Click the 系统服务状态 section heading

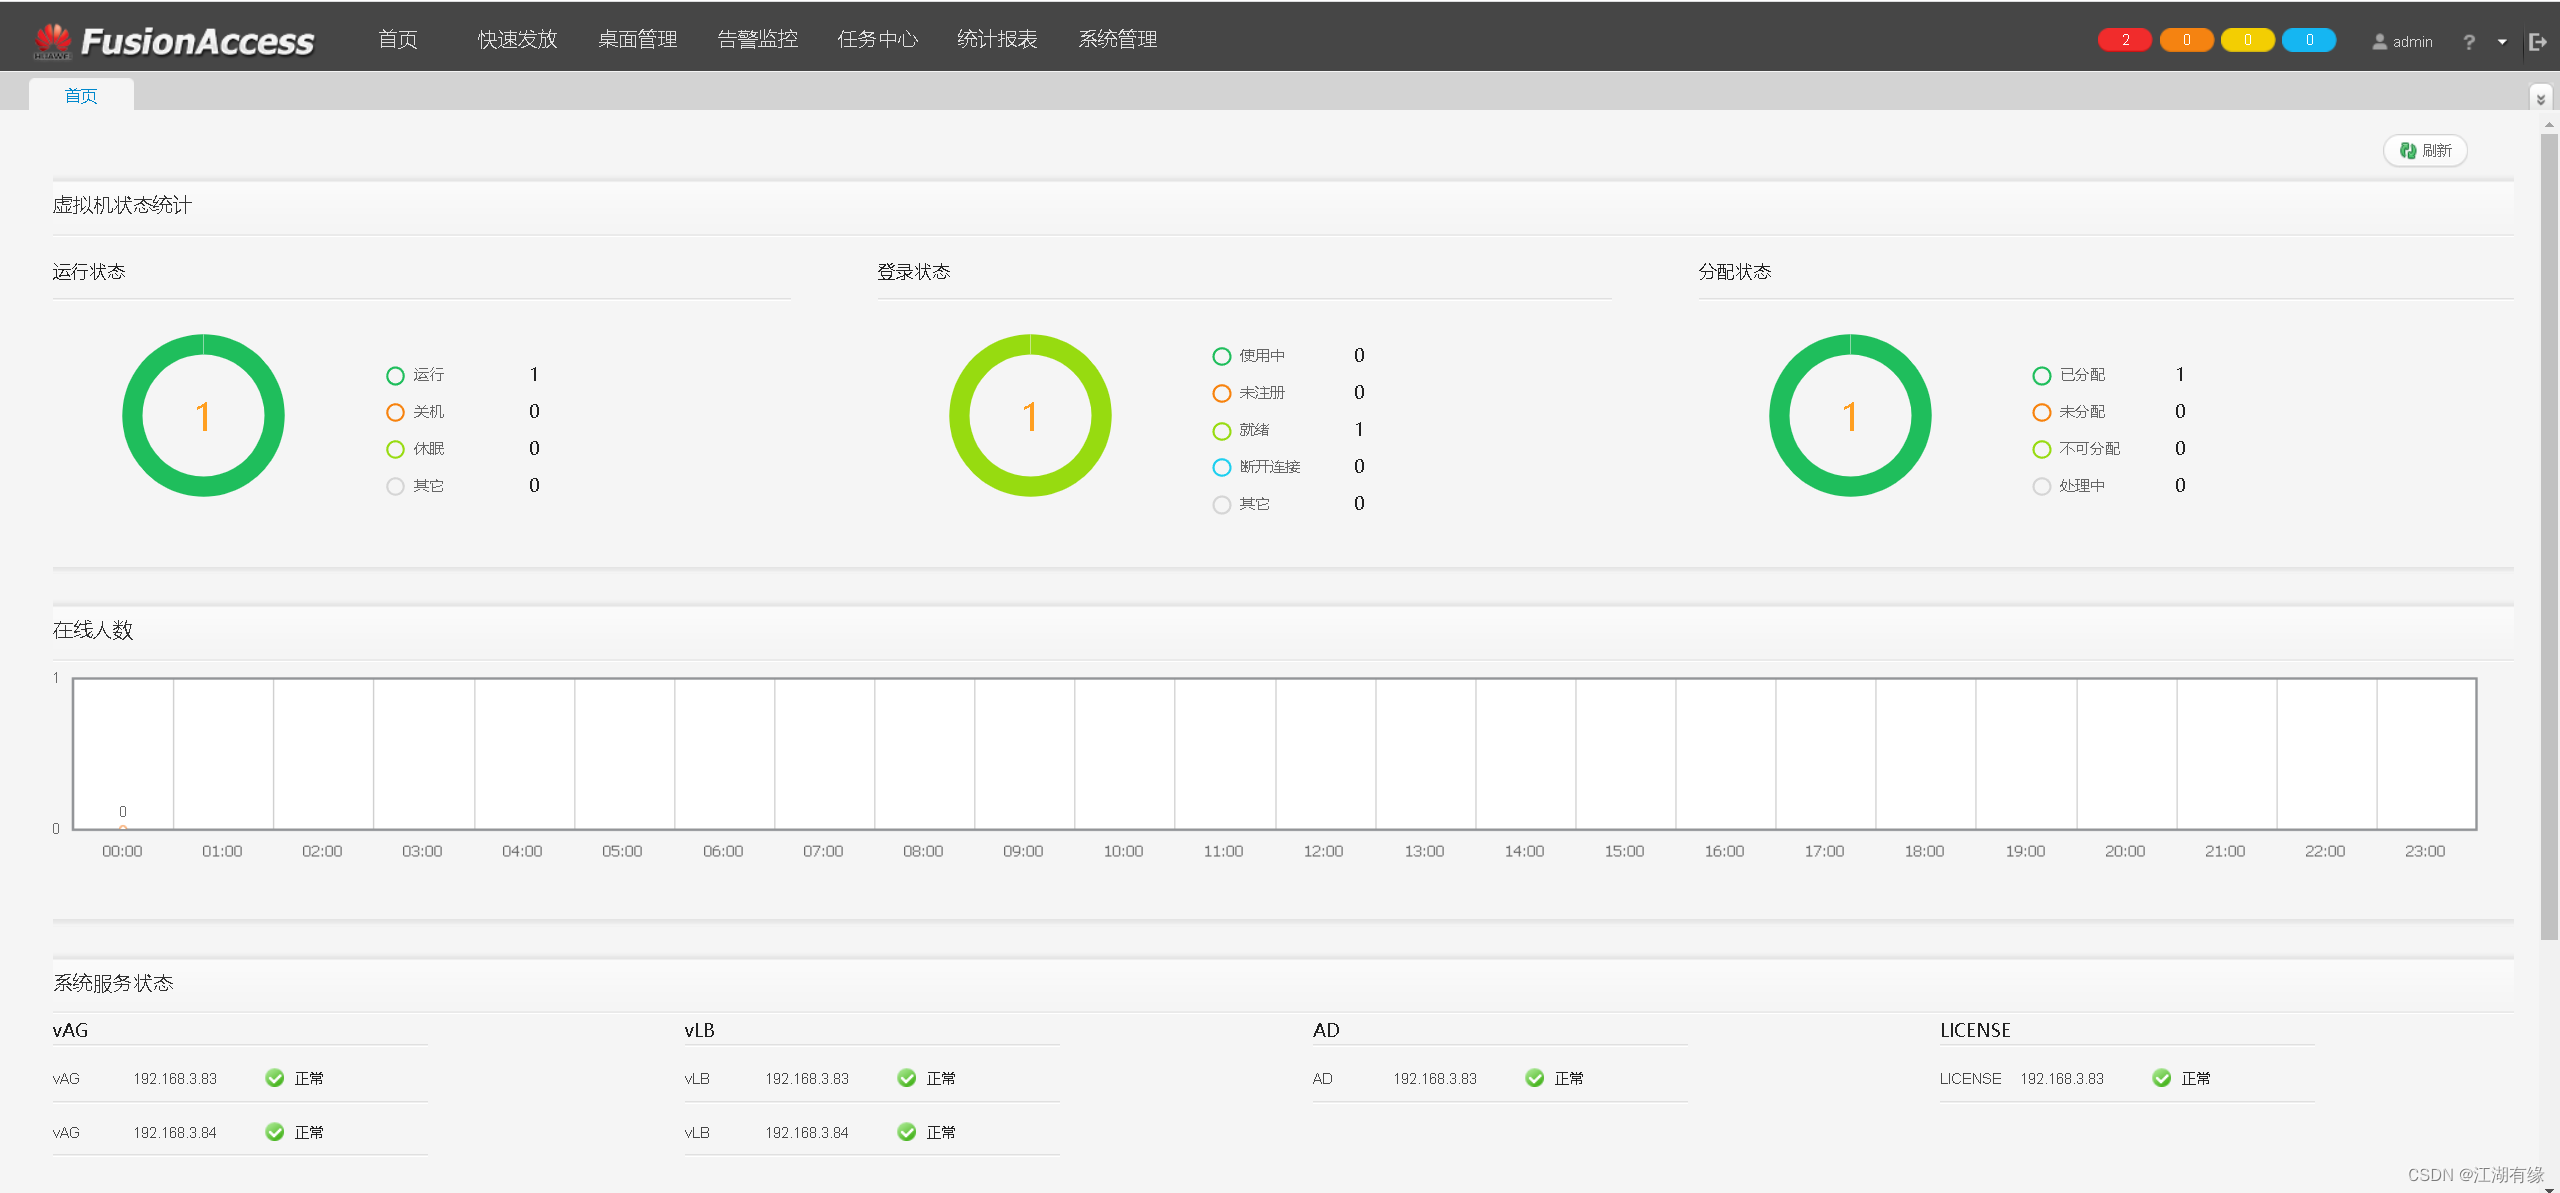(113, 983)
